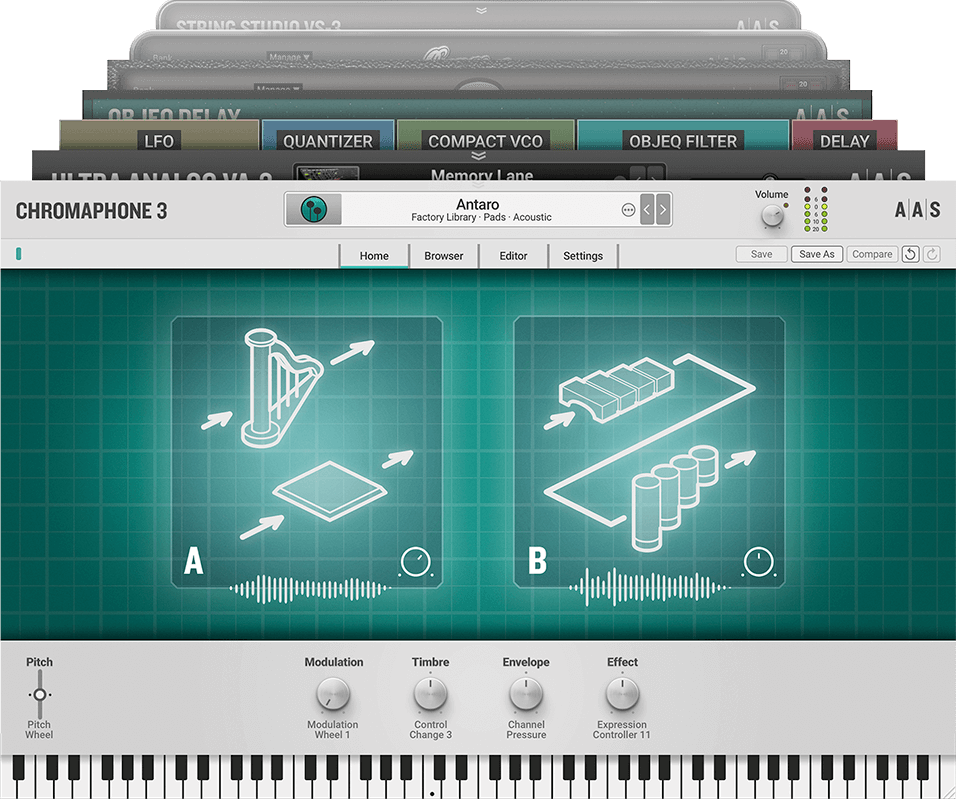Open the preset options ellipsis menu
The height and width of the screenshot is (799, 956).
628,210
